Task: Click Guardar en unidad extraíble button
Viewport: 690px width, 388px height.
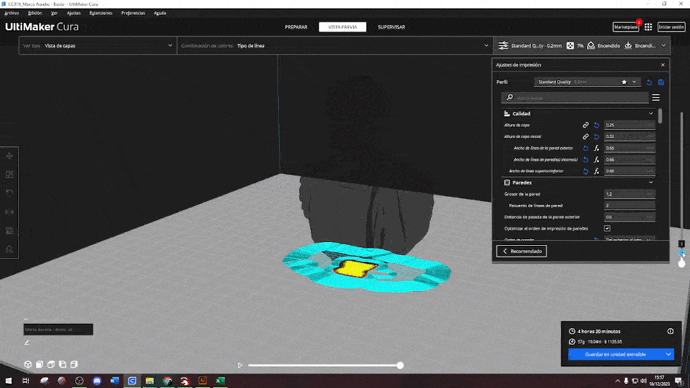Action: pos(616,354)
